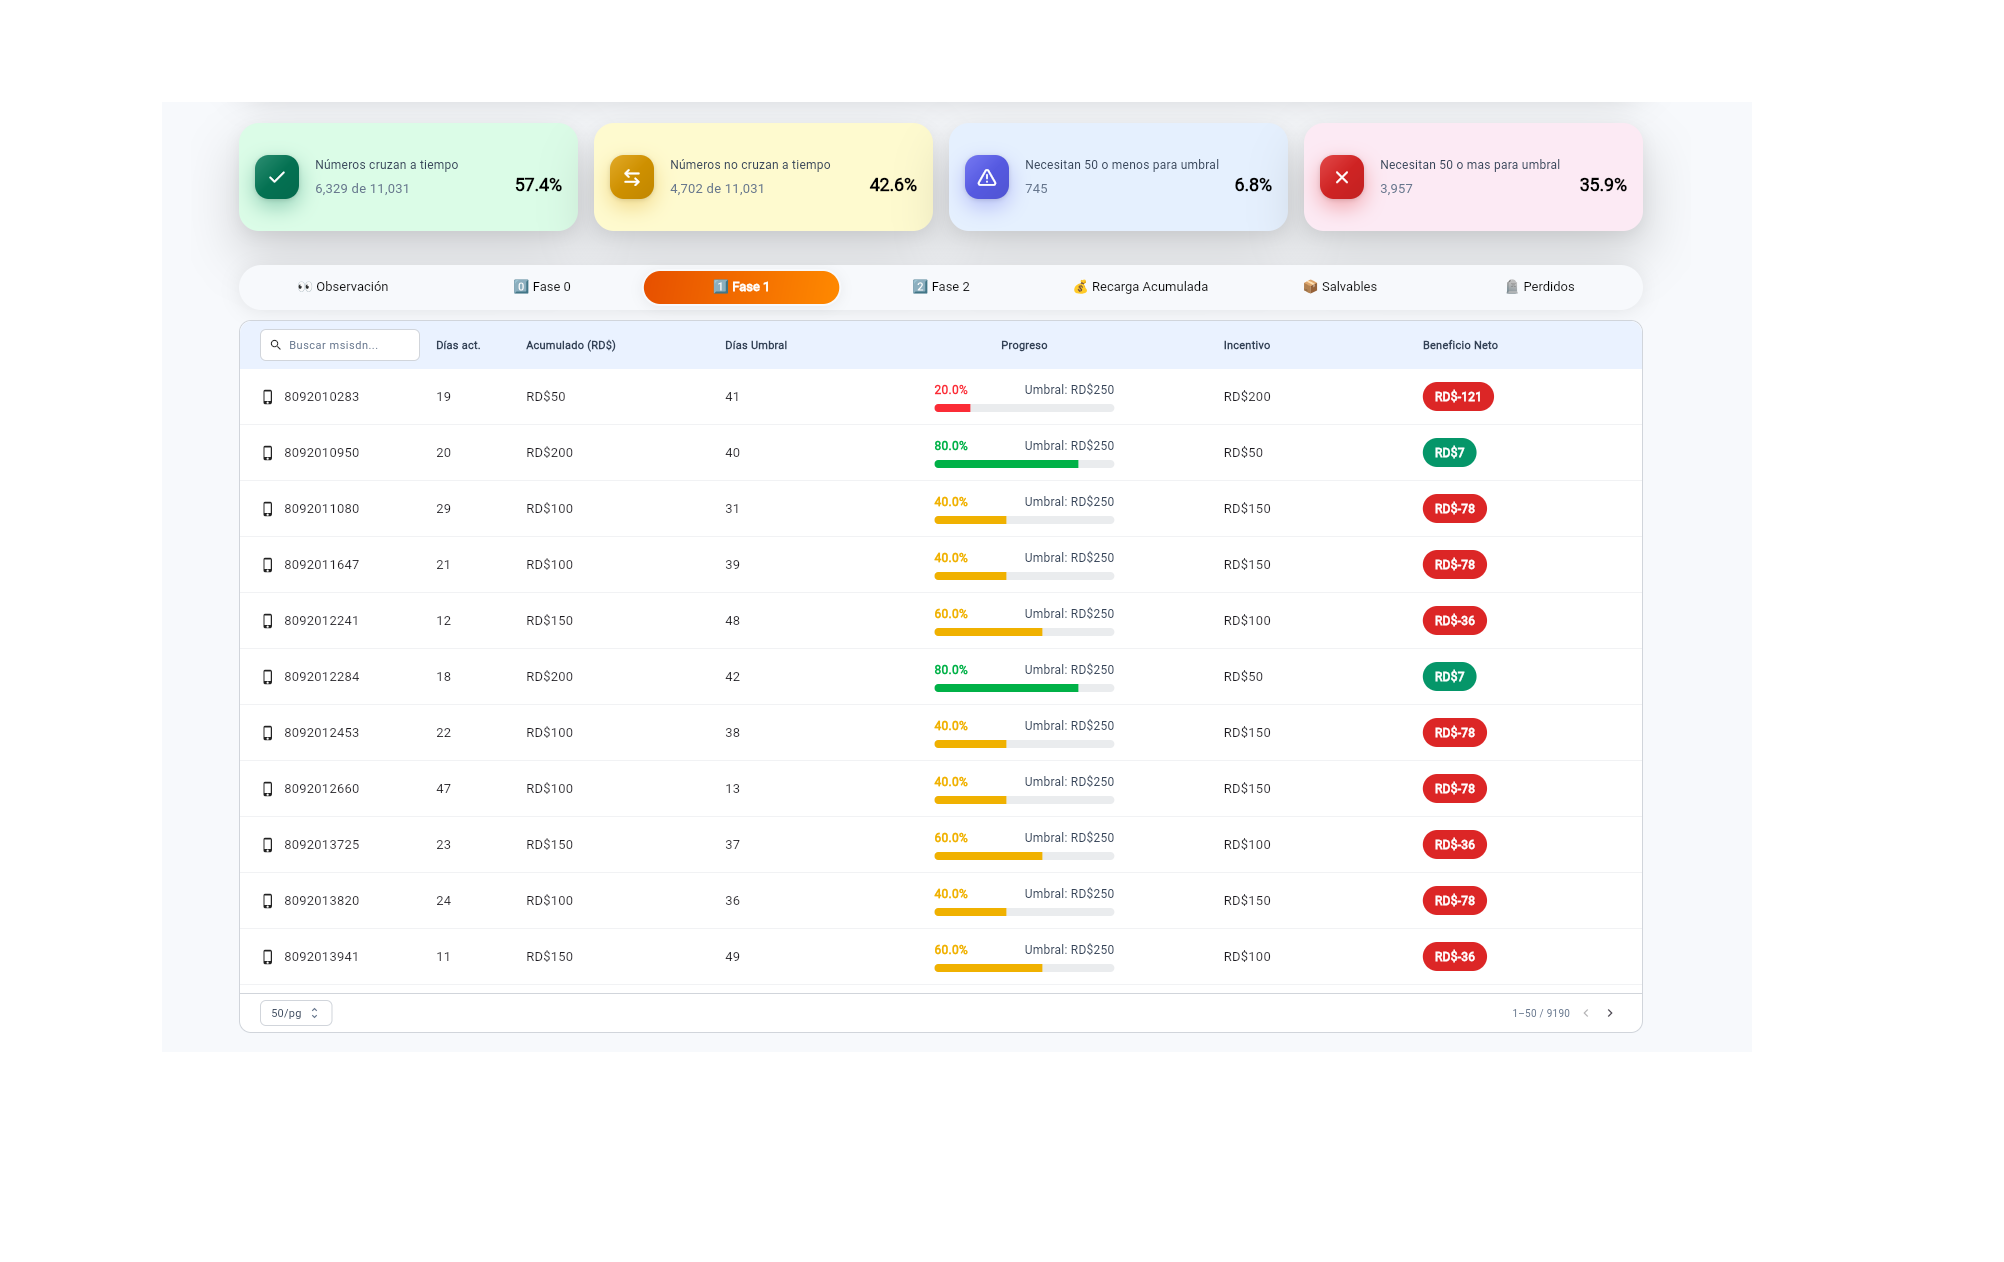Open the Perdidos tab
This screenshot has width=2004, height=1262.
pyautogui.click(x=1540, y=287)
